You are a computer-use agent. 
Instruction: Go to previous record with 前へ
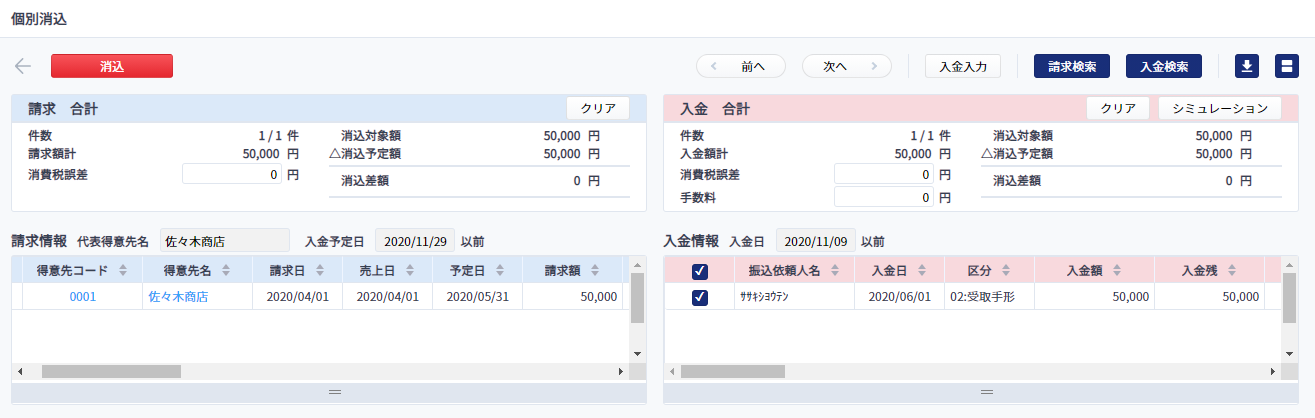click(x=741, y=67)
